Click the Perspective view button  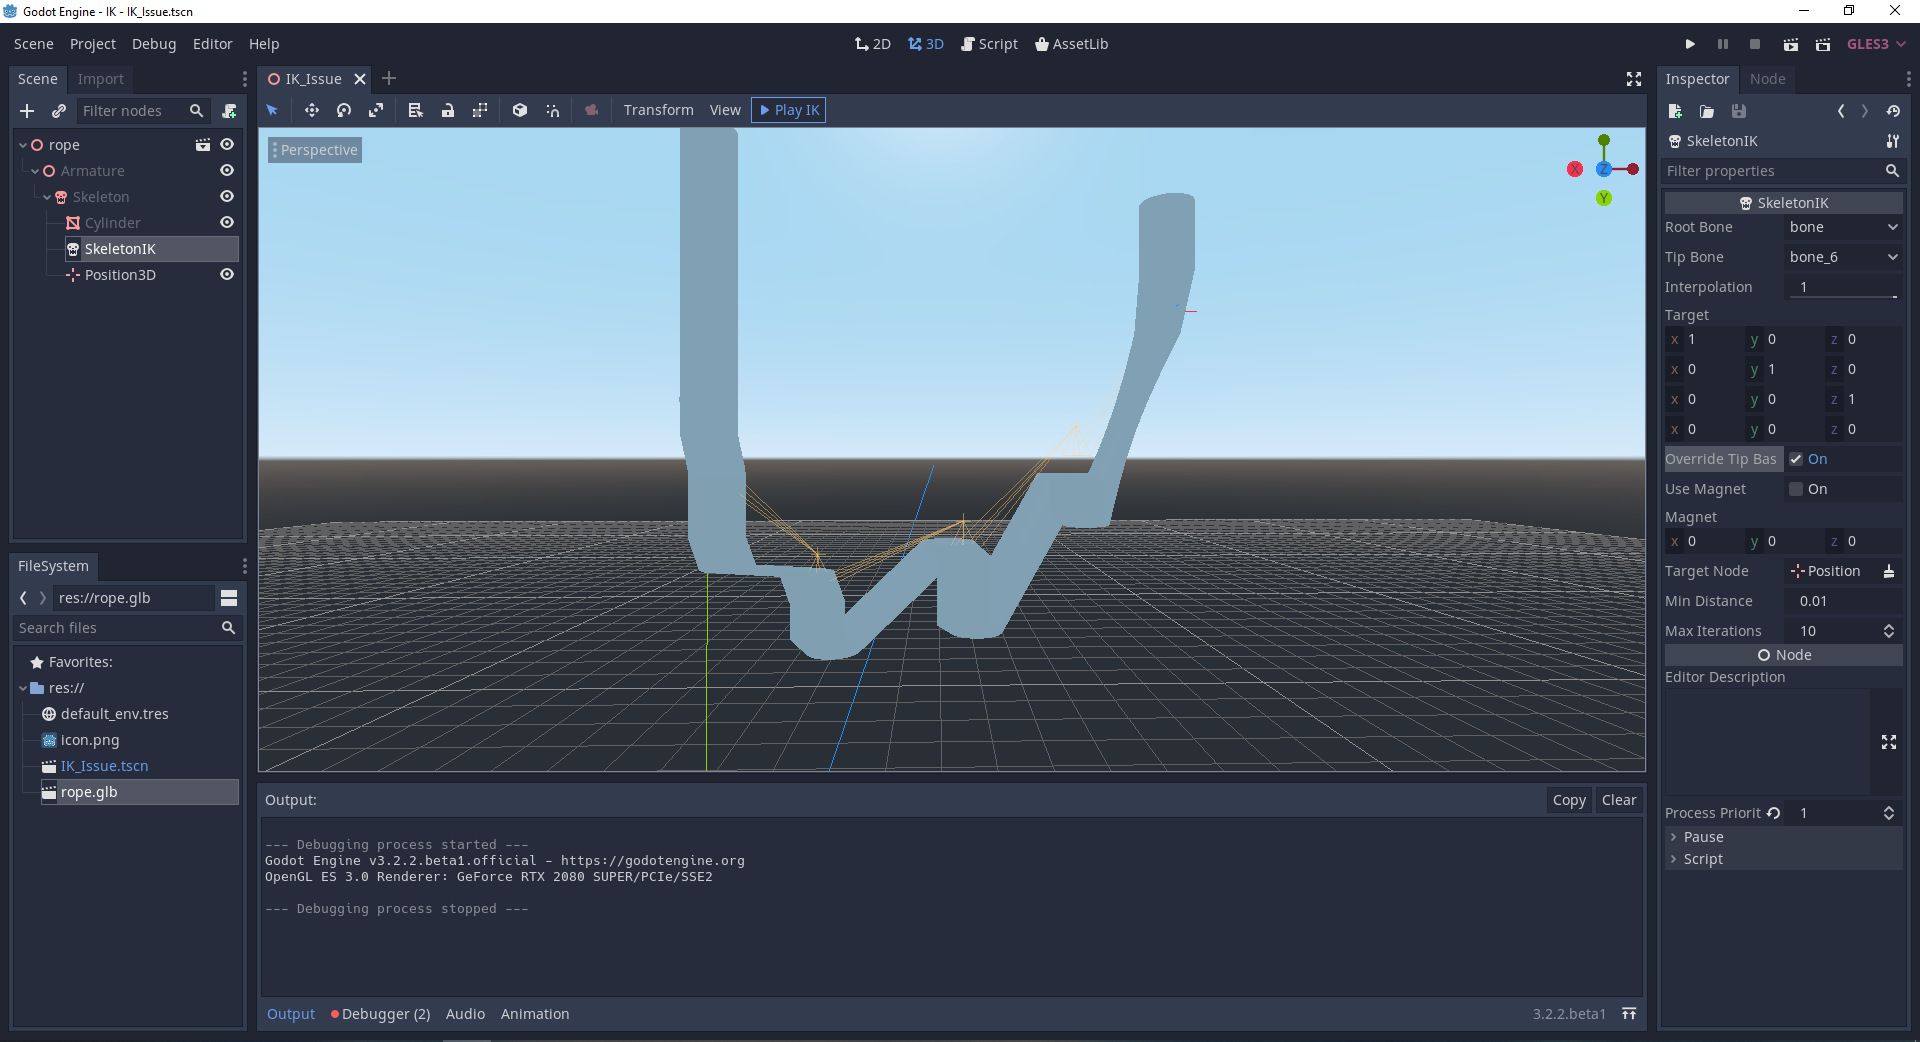click(x=314, y=150)
